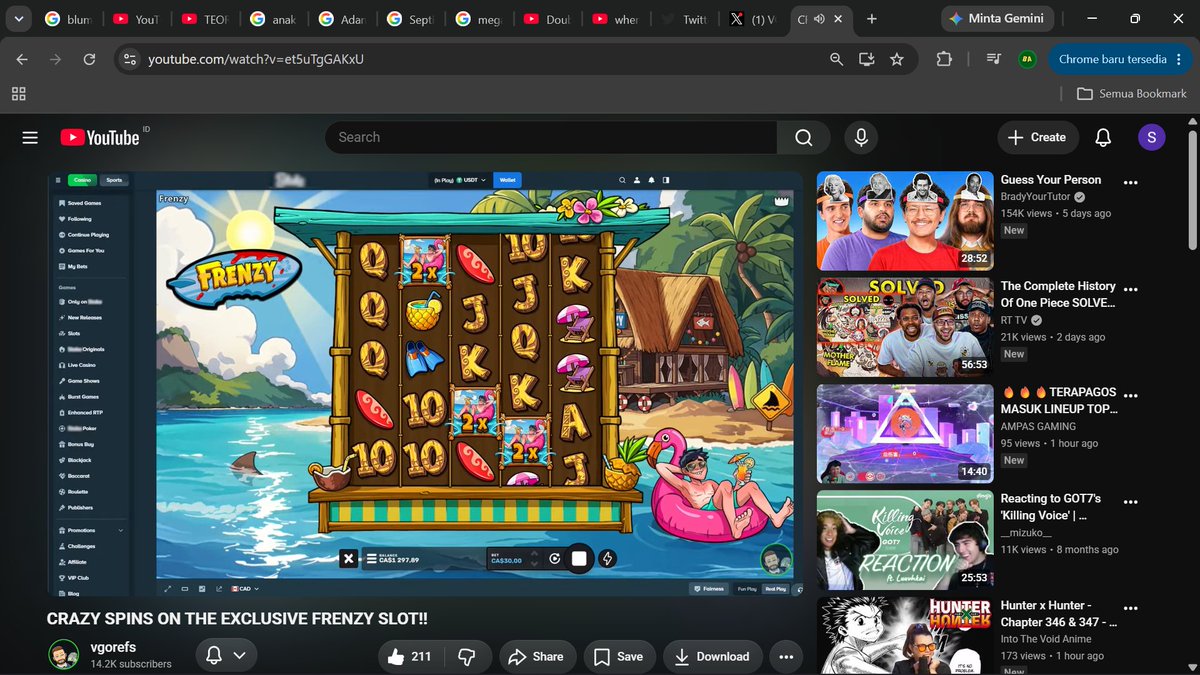Open Hunter x Hunter thumbnail
This screenshot has width=1200, height=675.
click(905, 635)
